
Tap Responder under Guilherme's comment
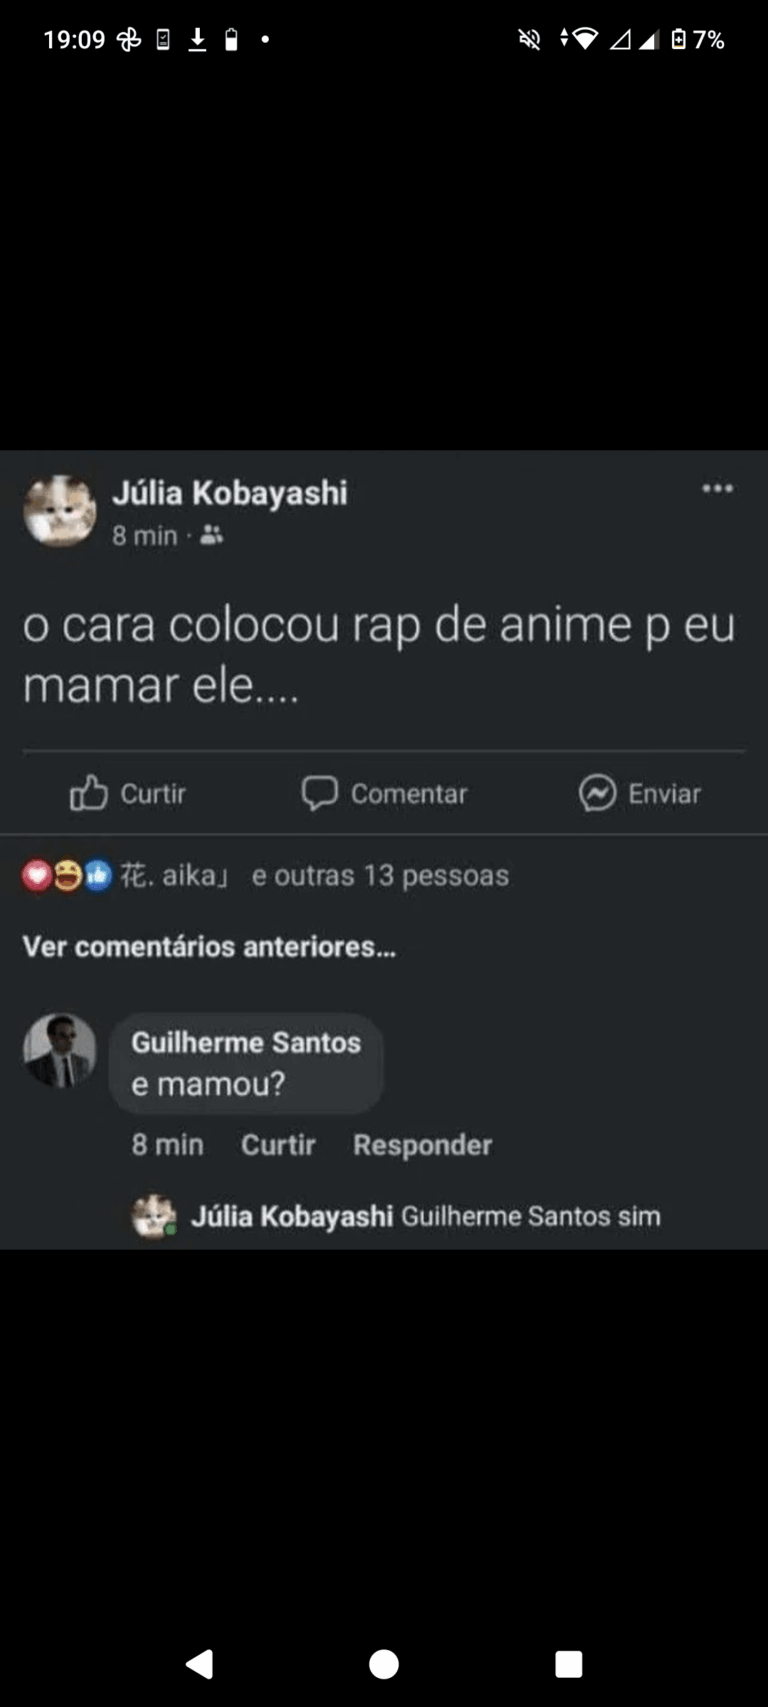click(x=422, y=1145)
